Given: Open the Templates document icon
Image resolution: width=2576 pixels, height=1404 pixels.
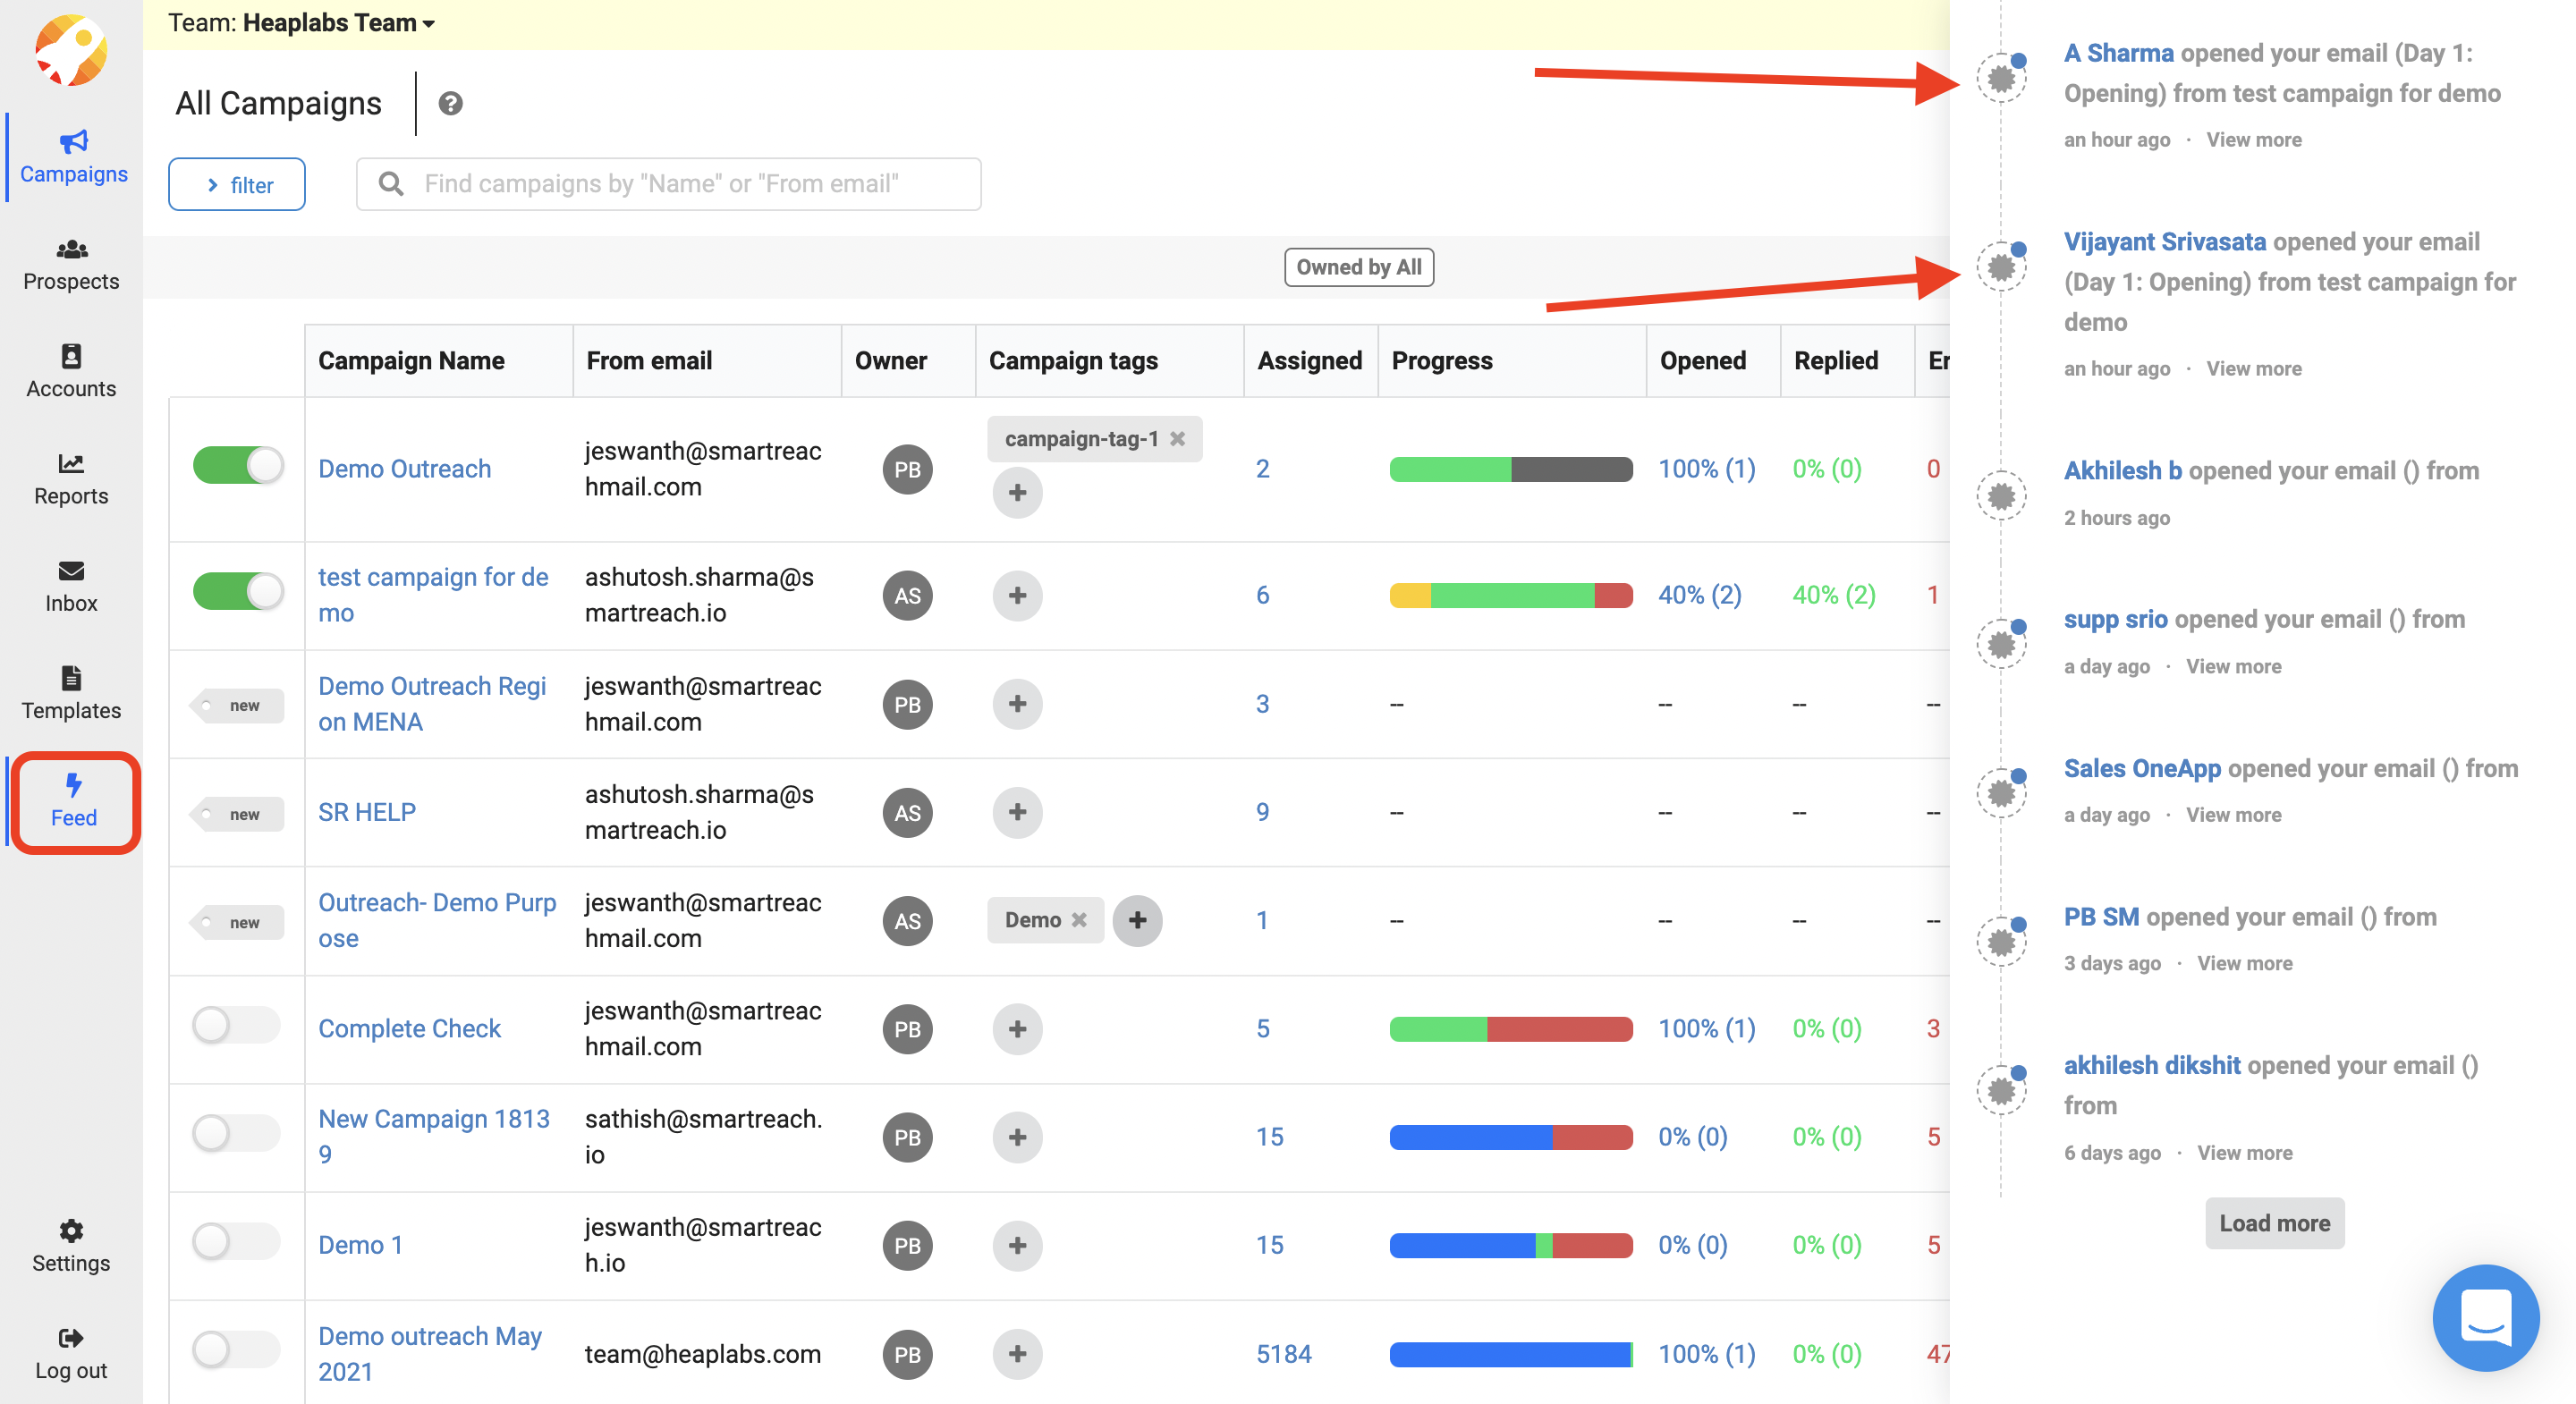Looking at the screenshot, I should pyautogui.click(x=71, y=678).
